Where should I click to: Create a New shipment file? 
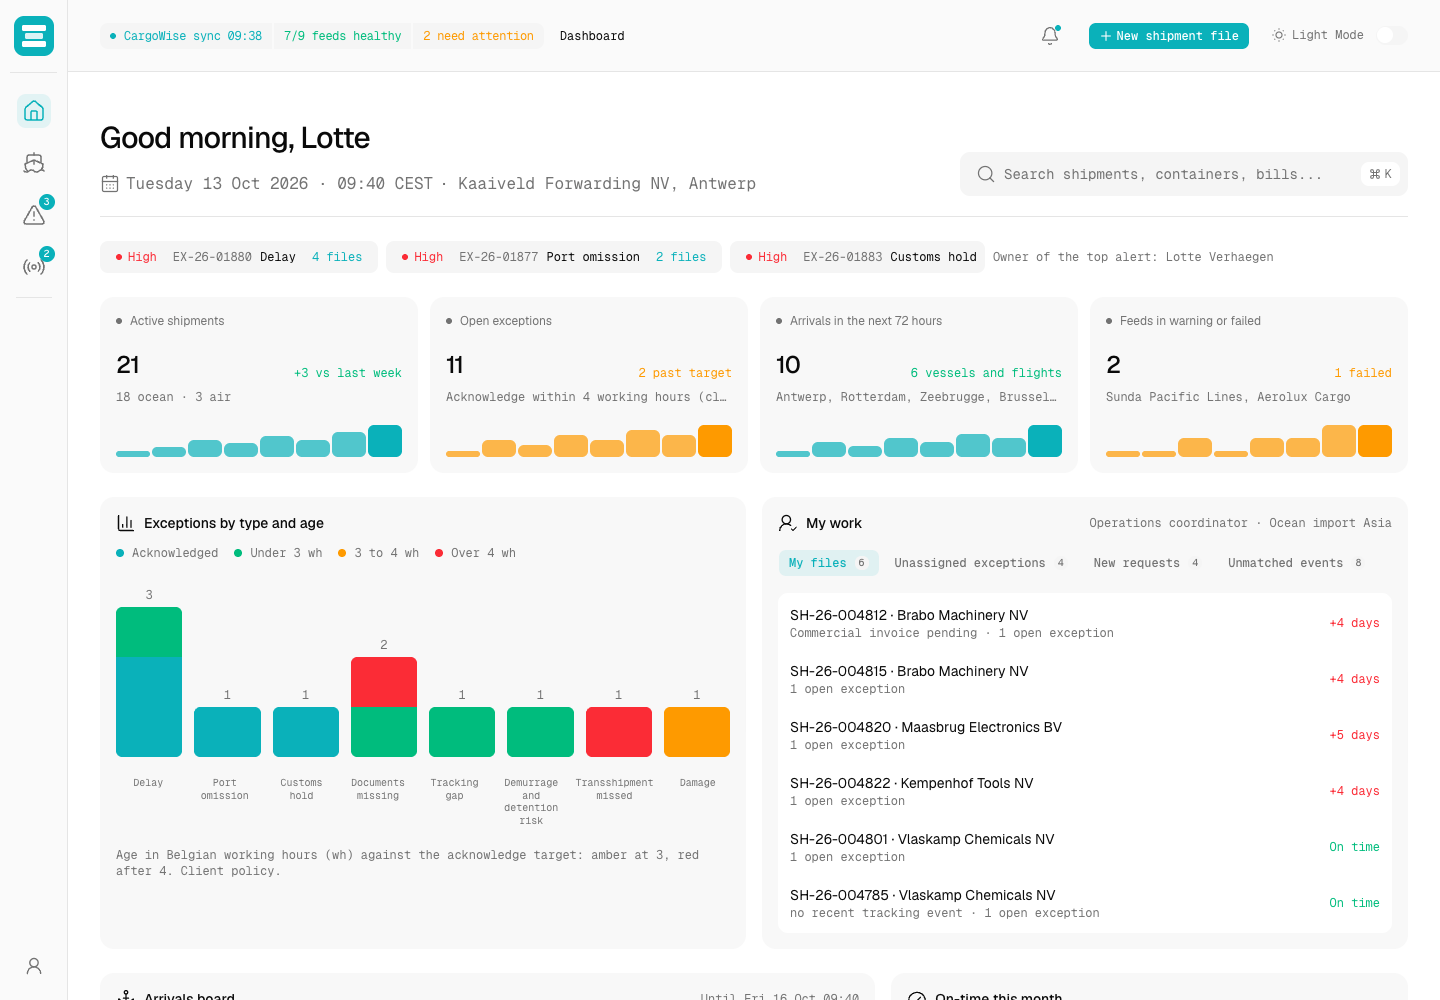pyautogui.click(x=1169, y=36)
